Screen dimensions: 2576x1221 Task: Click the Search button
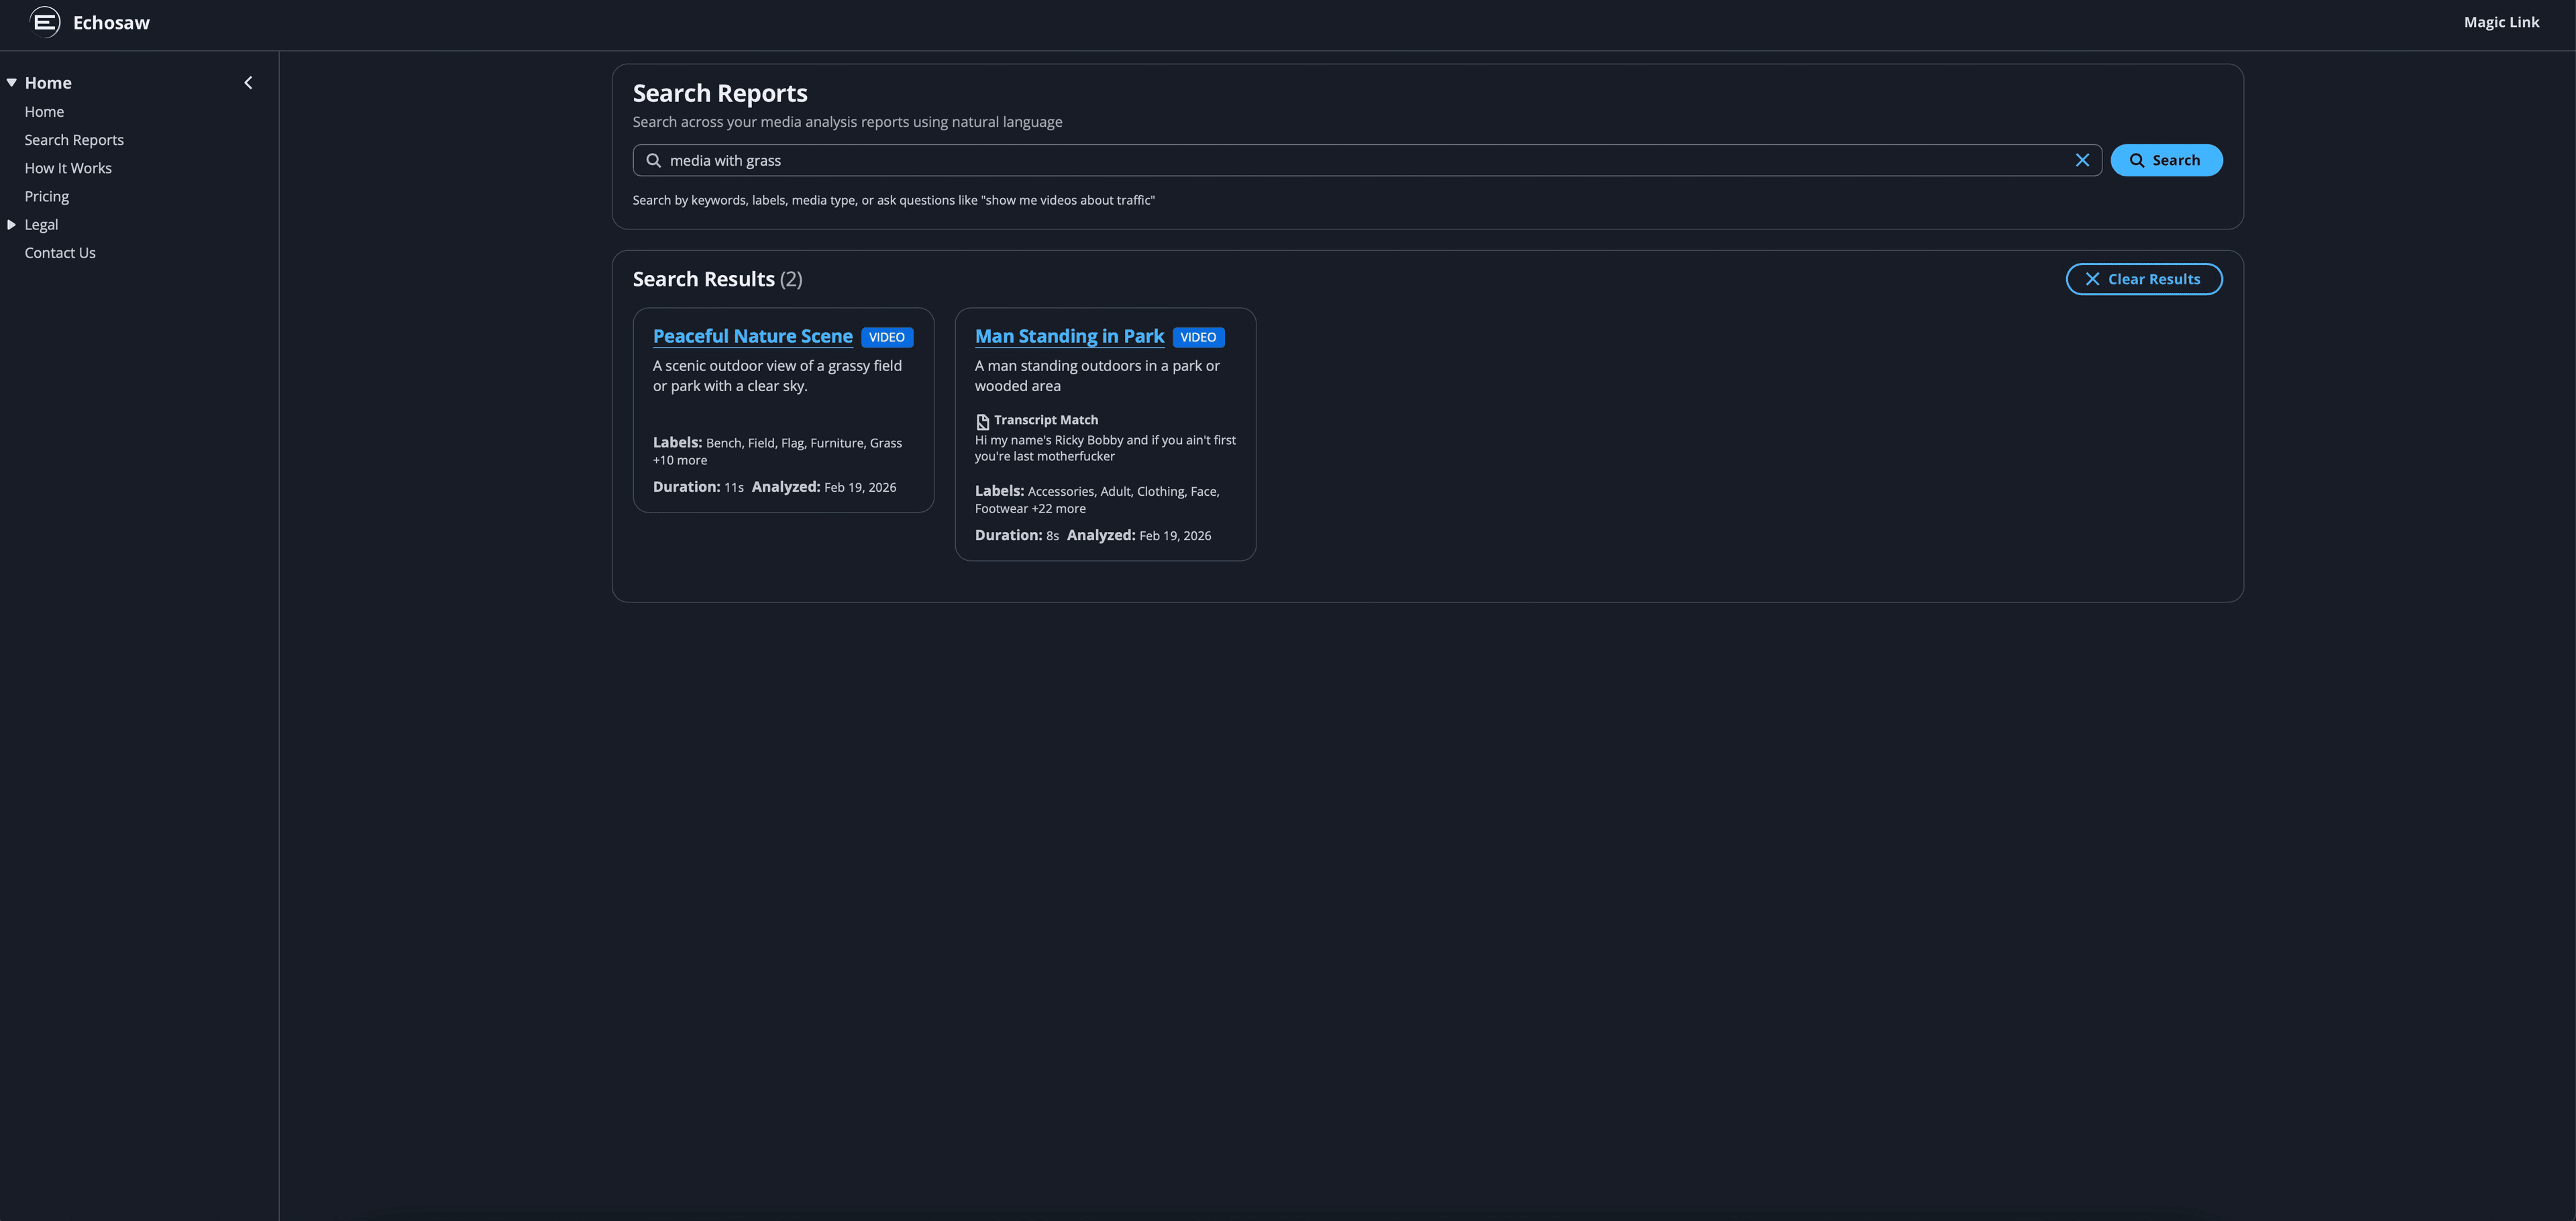coord(2166,160)
